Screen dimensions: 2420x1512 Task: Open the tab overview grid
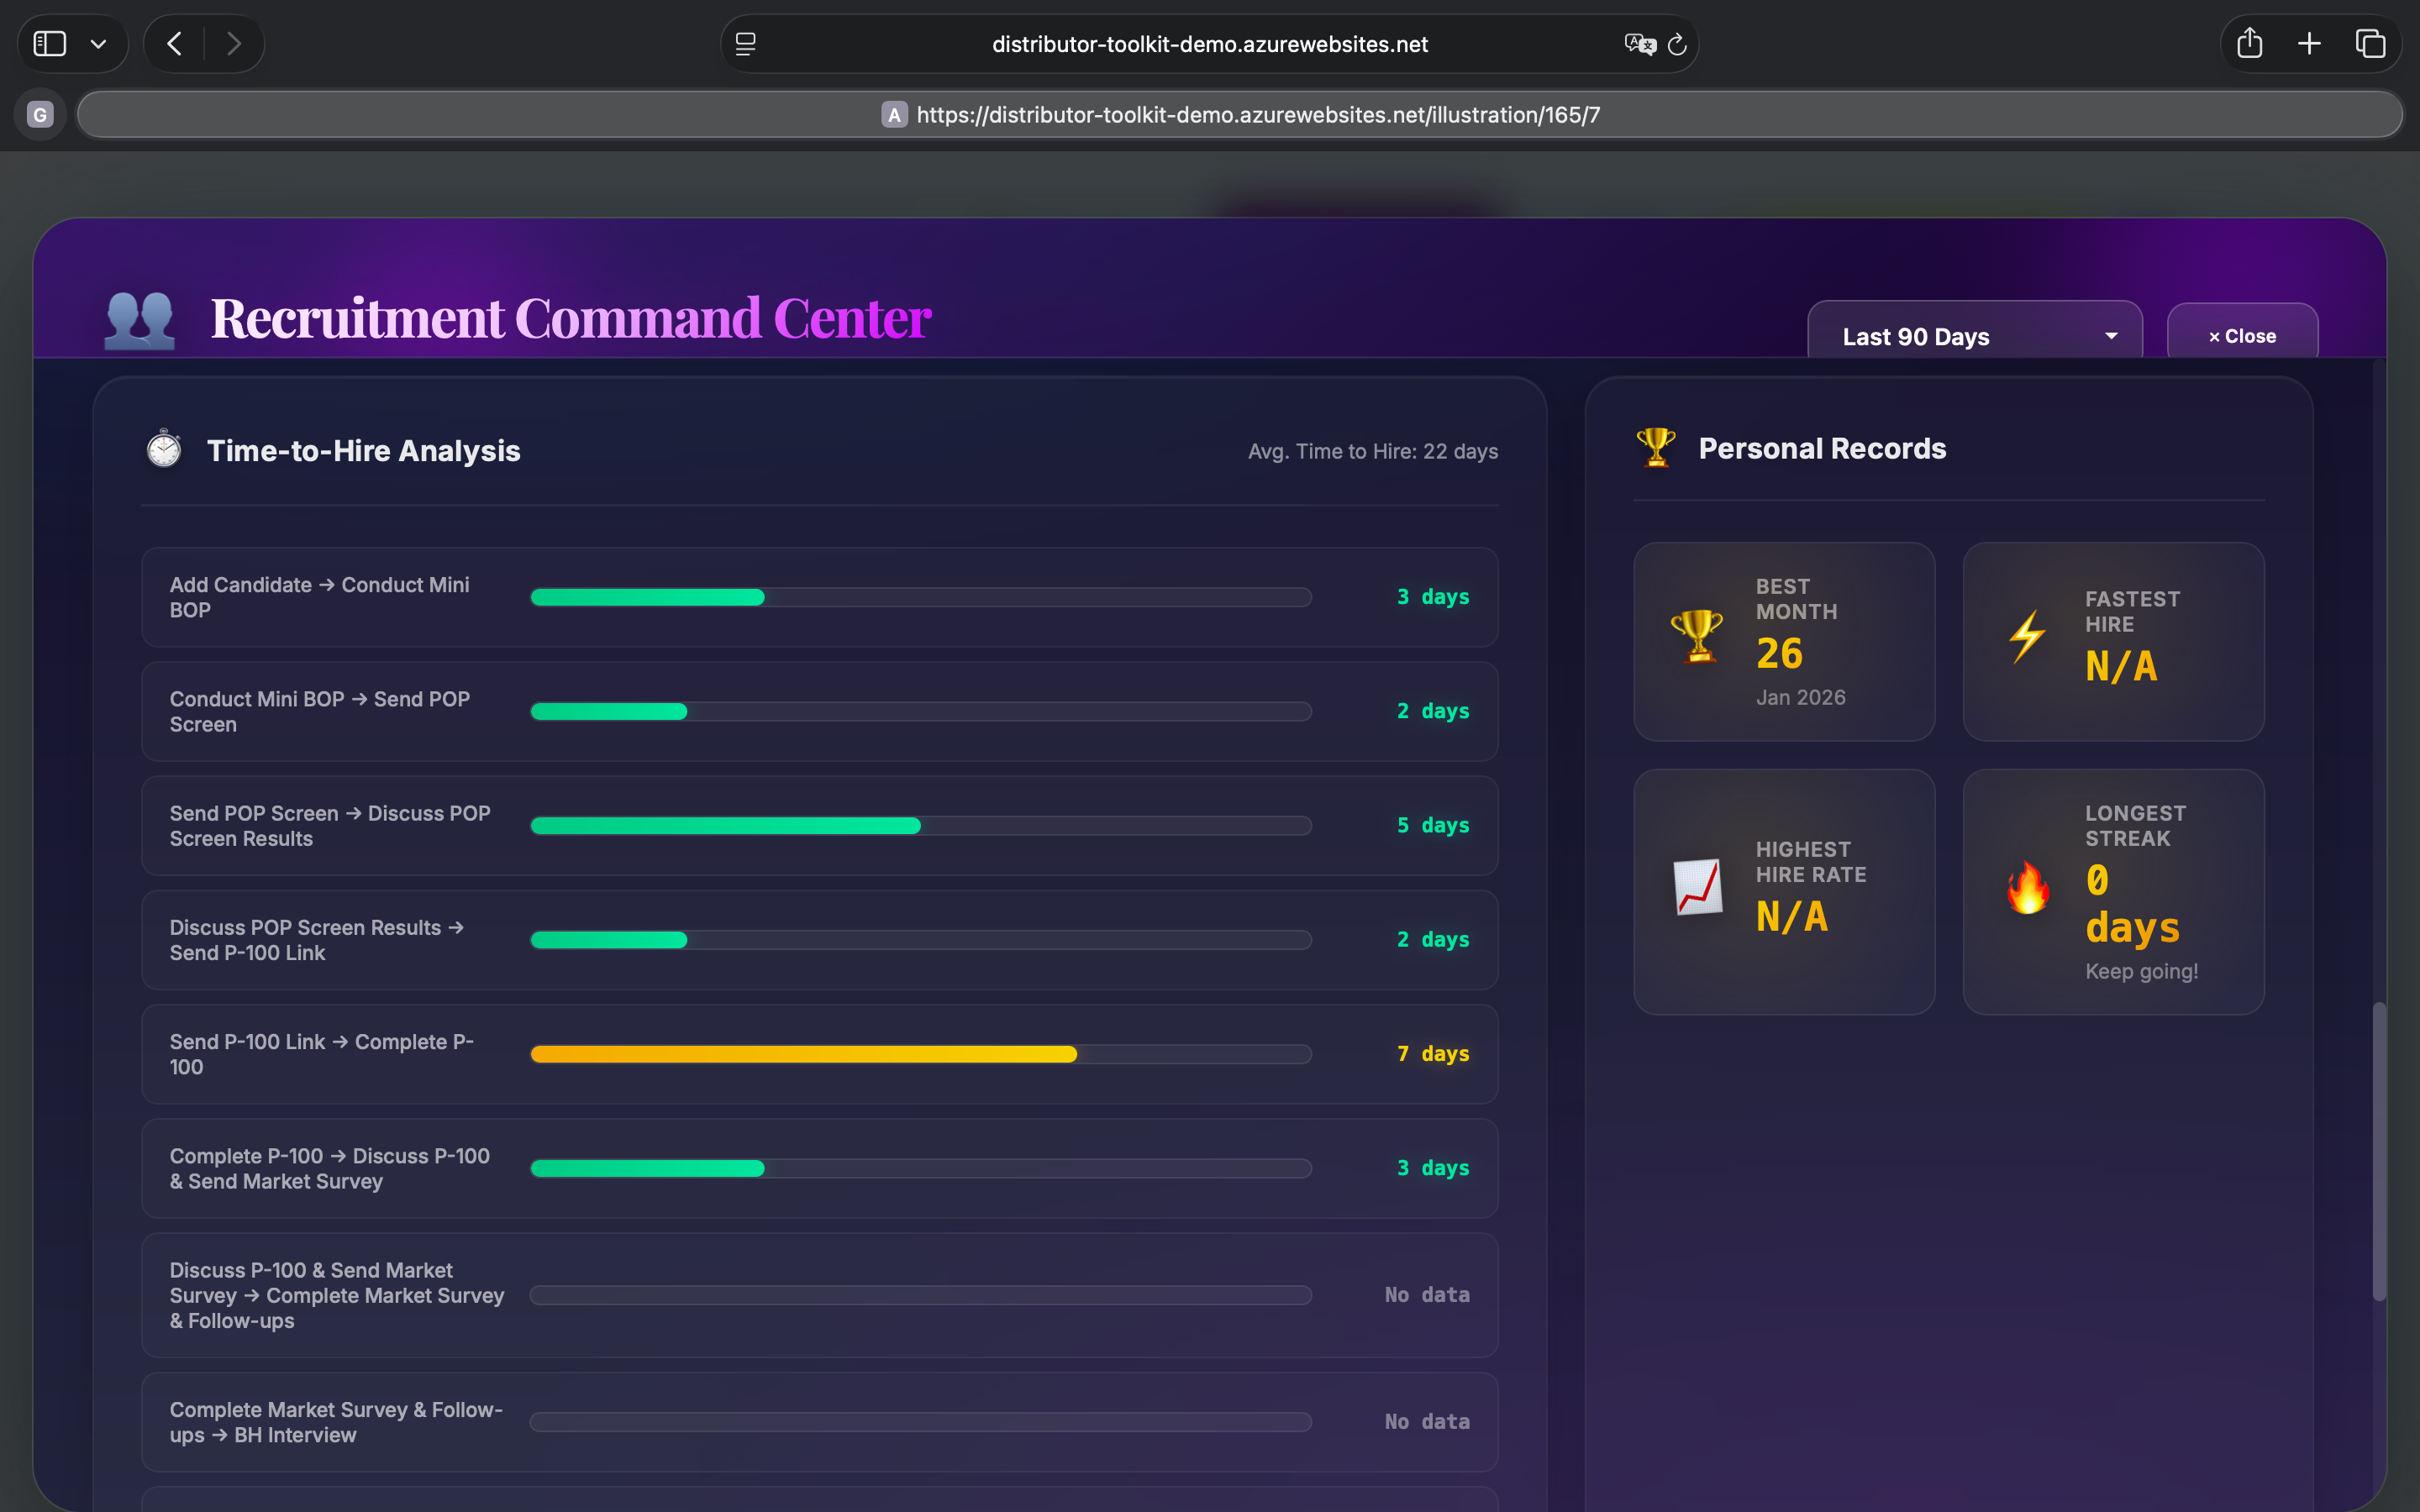pos(2371,43)
